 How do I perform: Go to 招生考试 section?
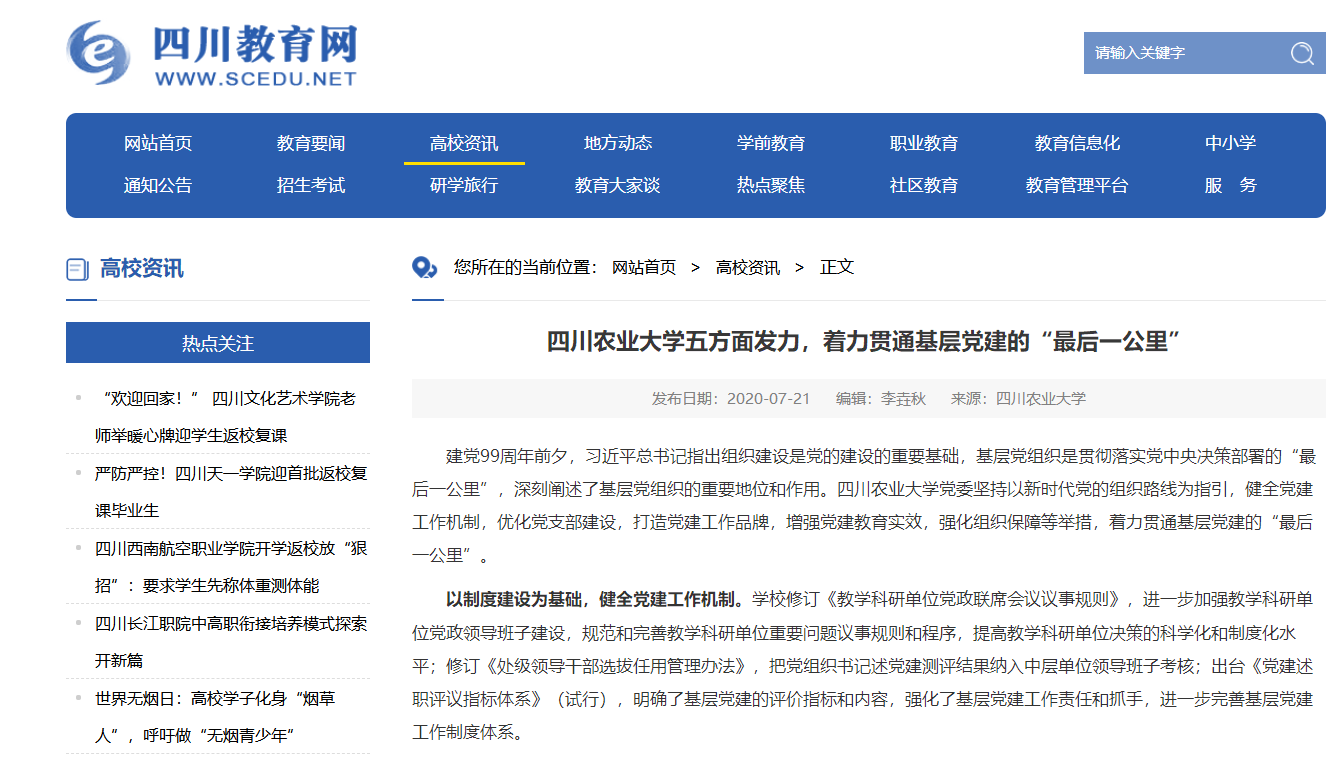pos(311,185)
